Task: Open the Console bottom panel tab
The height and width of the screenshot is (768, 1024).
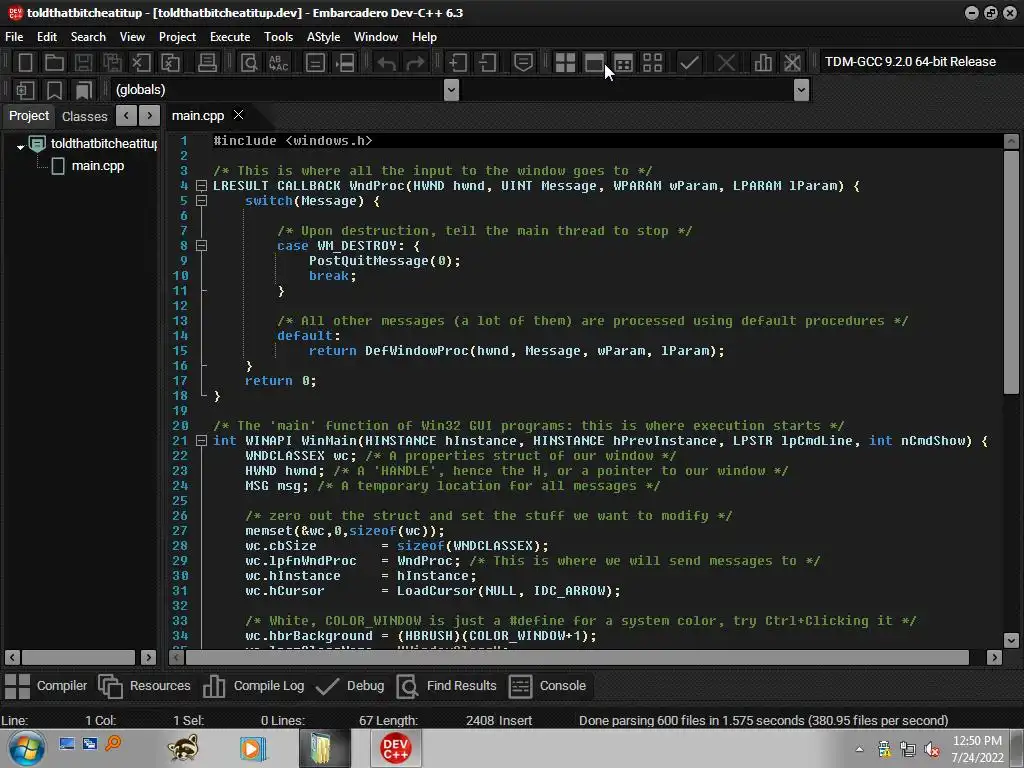Action: [547, 686]
